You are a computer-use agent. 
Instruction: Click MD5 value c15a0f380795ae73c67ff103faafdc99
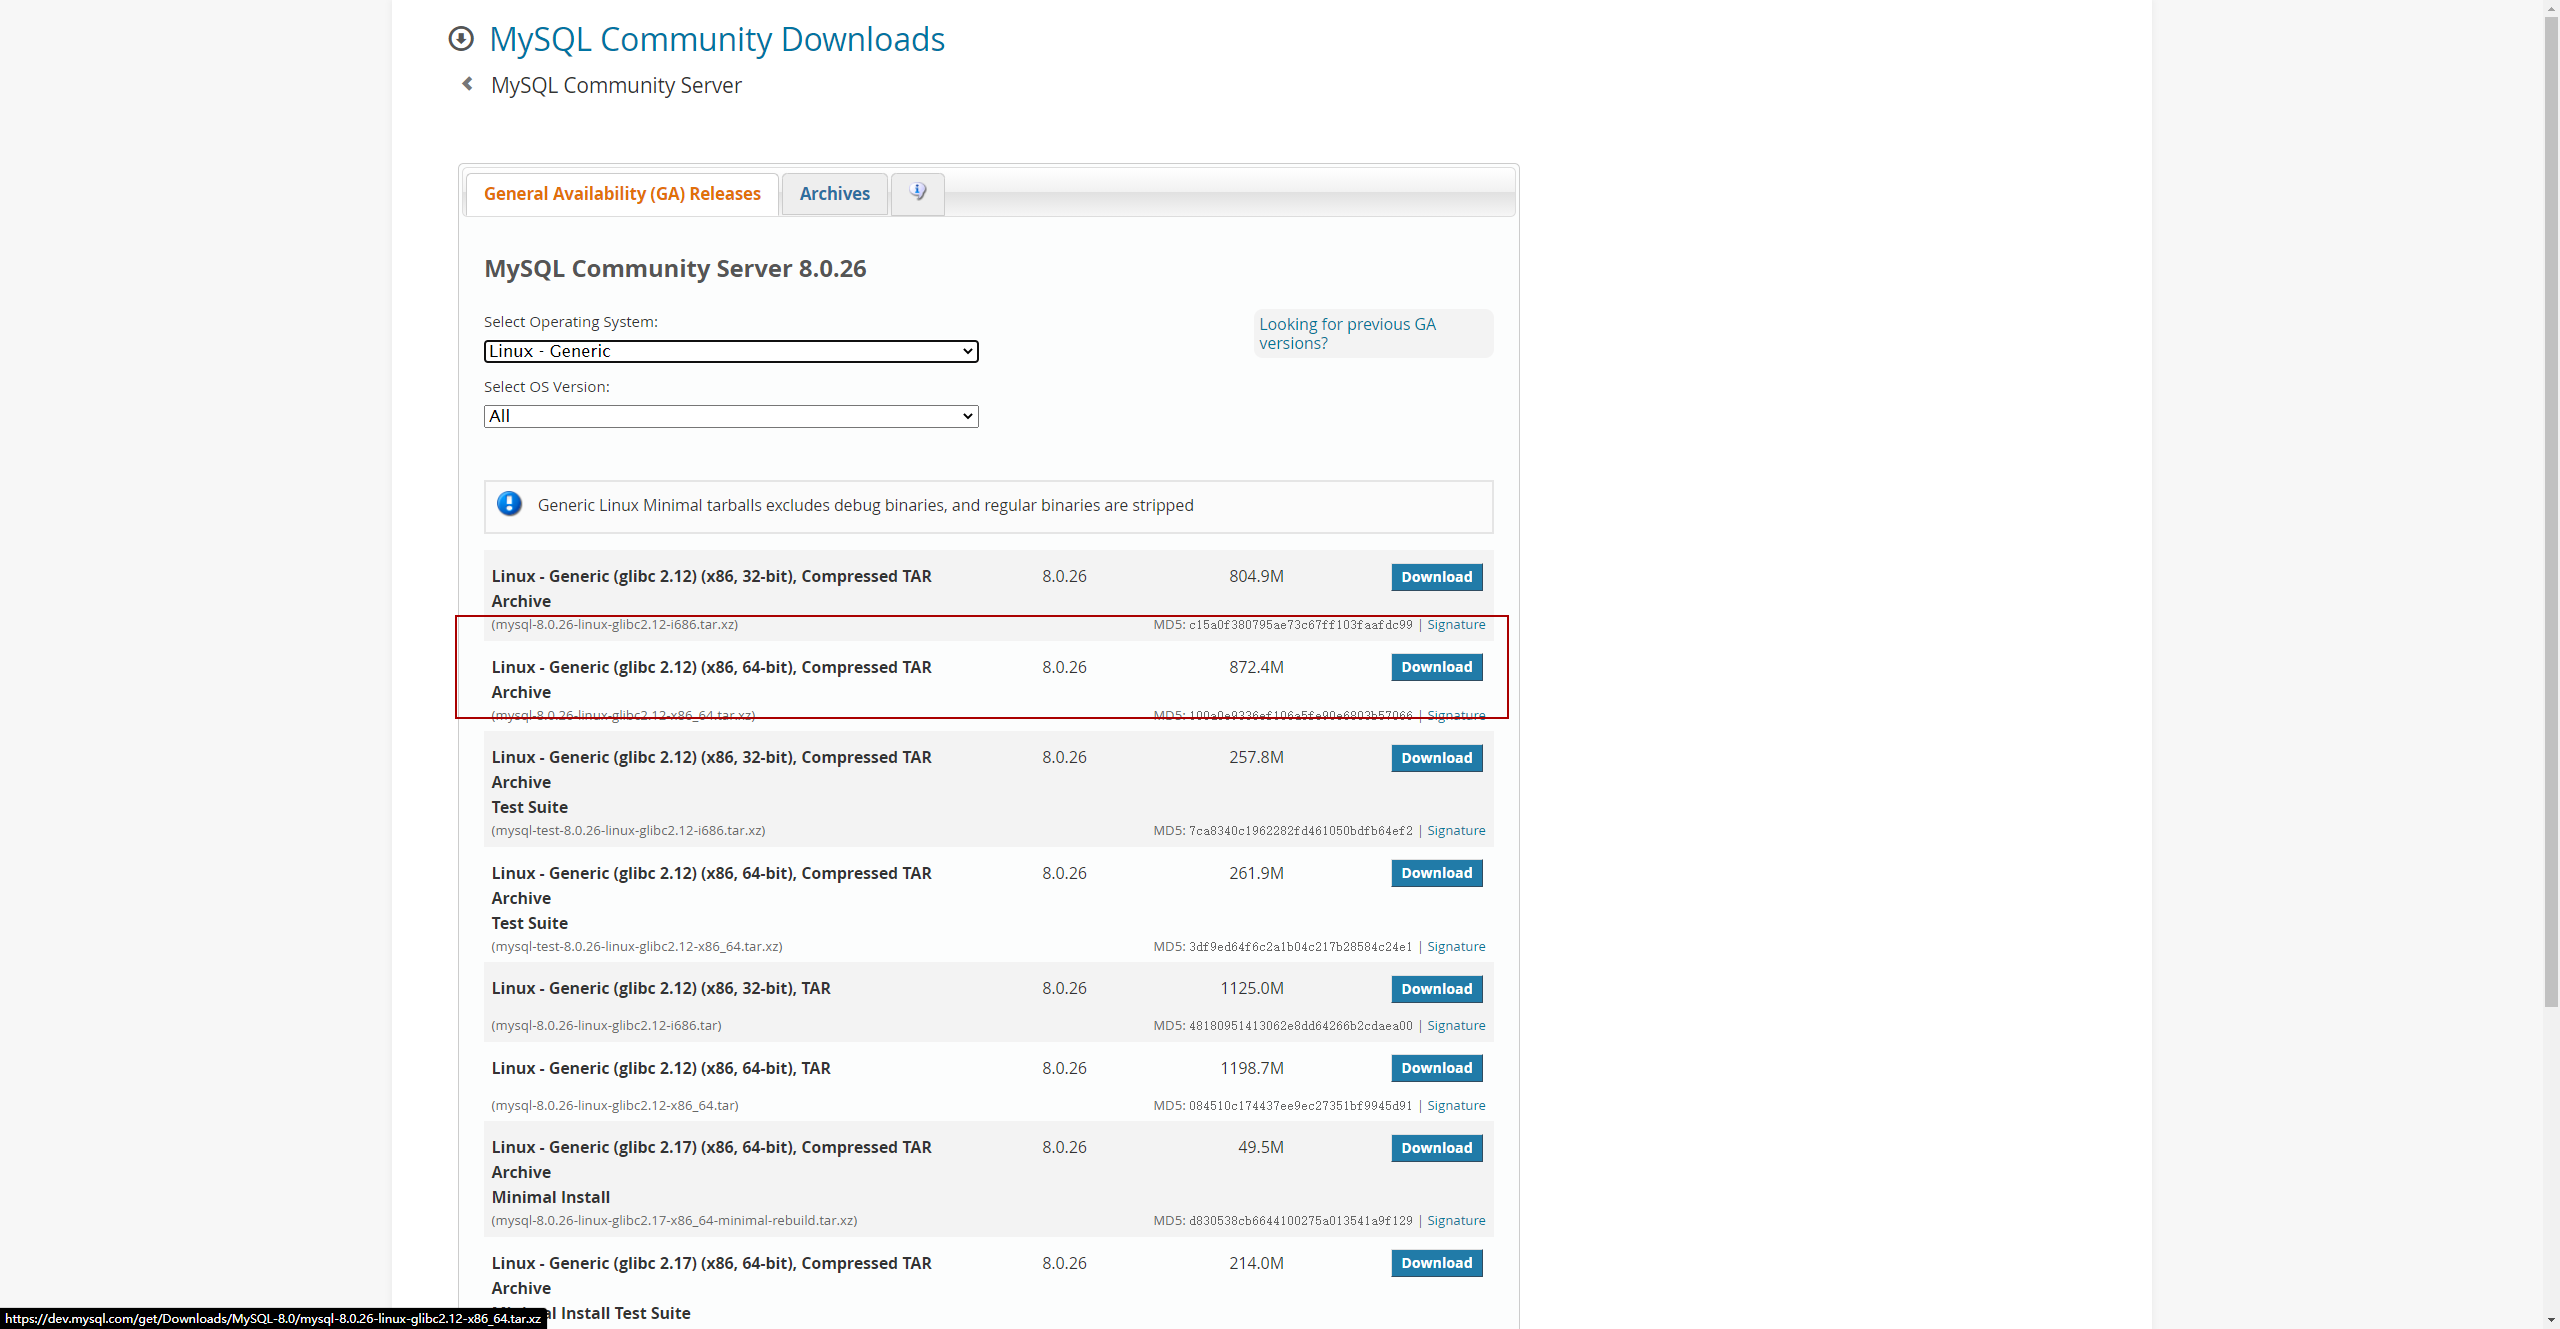coord(1300,624)
